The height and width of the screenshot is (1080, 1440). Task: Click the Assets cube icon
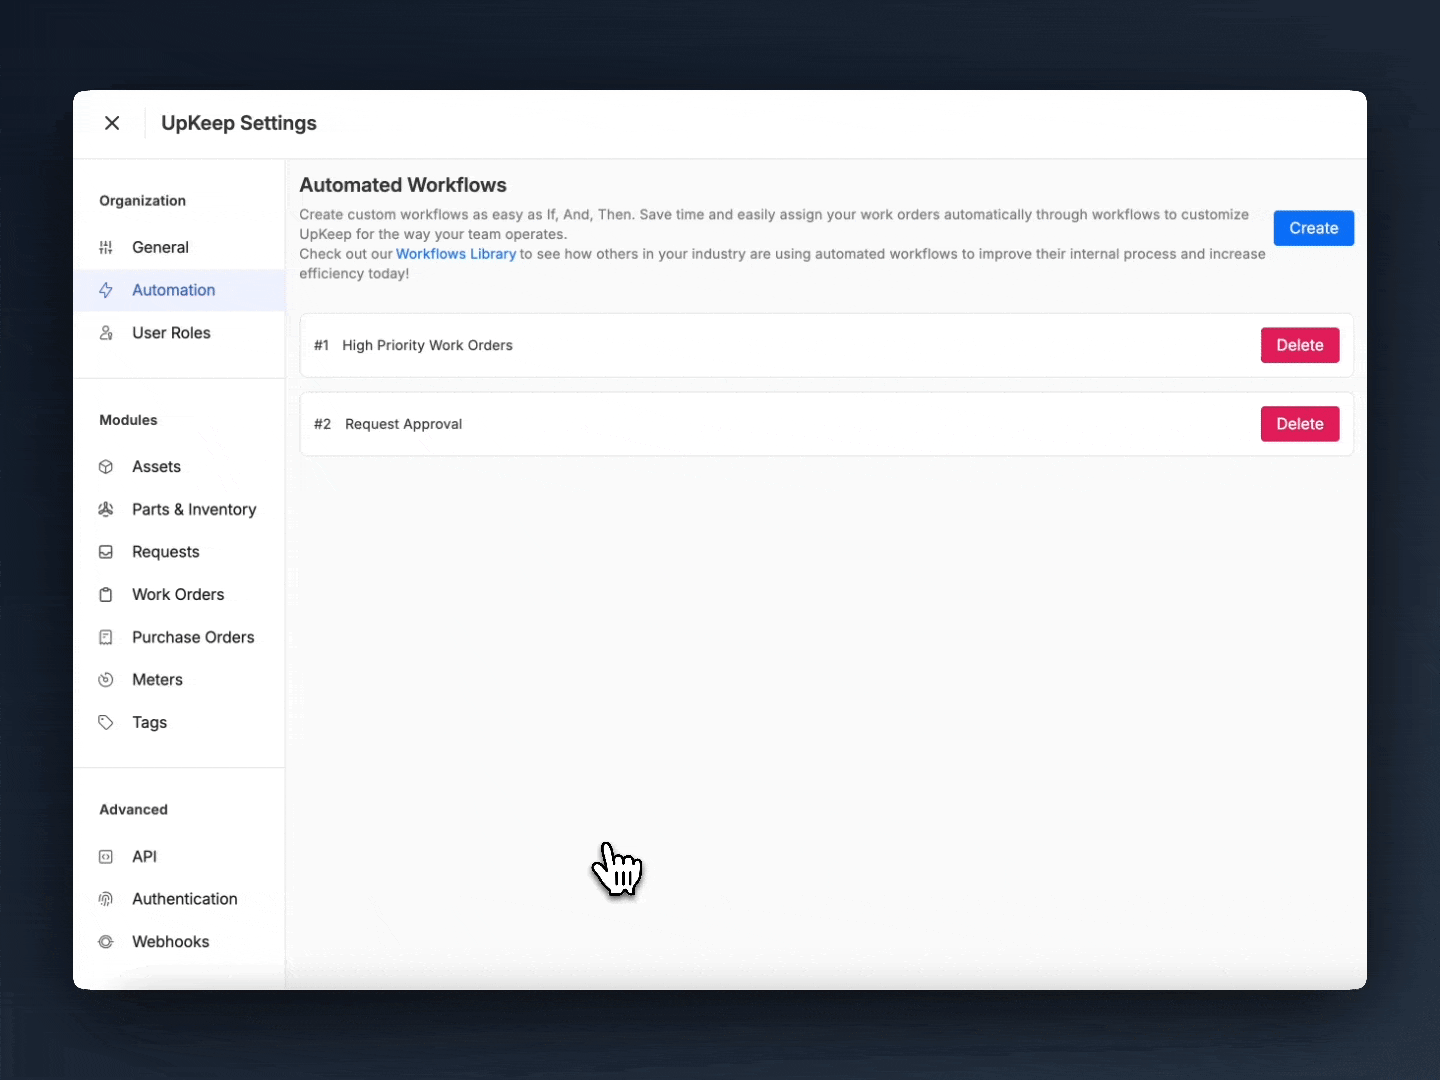pyautogui.click(x=106, y=467)
